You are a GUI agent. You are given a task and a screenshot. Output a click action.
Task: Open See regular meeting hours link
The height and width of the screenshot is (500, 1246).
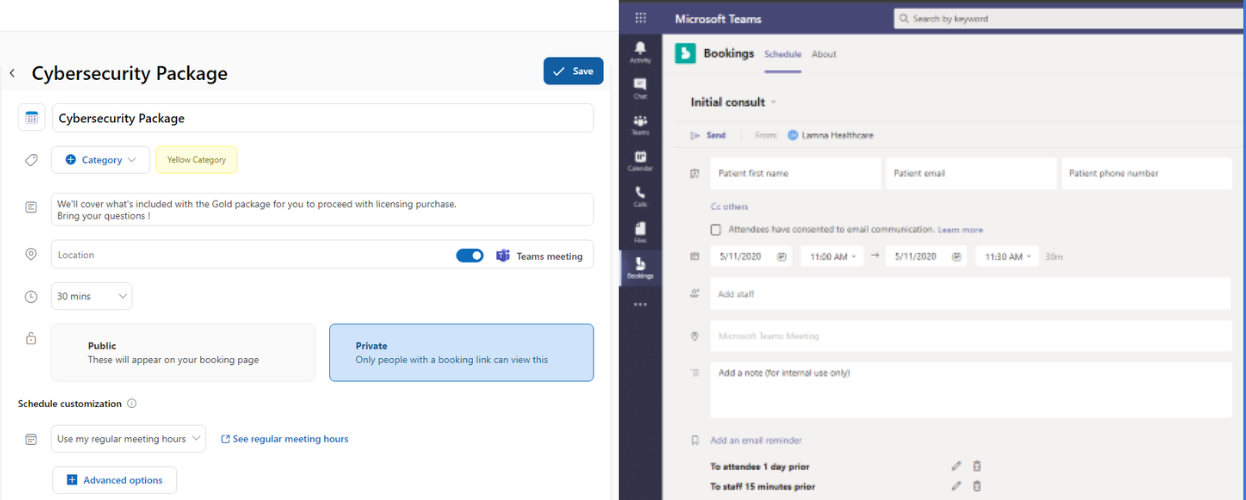tap(285, 439)
